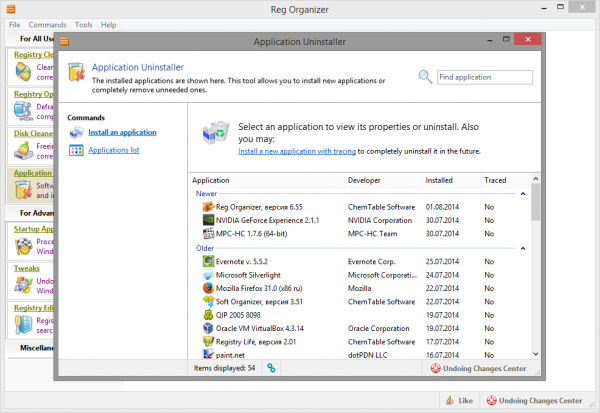
Task: Click the NVIDIA GeForce Experience icon
Action: point(208,220)
